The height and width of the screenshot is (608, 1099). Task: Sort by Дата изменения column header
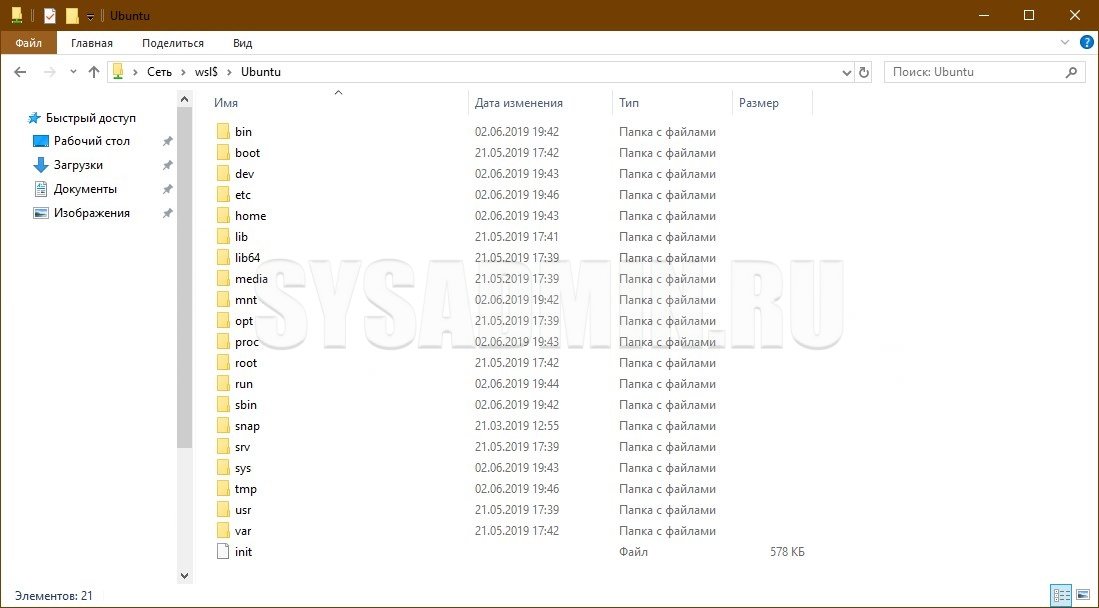click(x=519, y=103)
